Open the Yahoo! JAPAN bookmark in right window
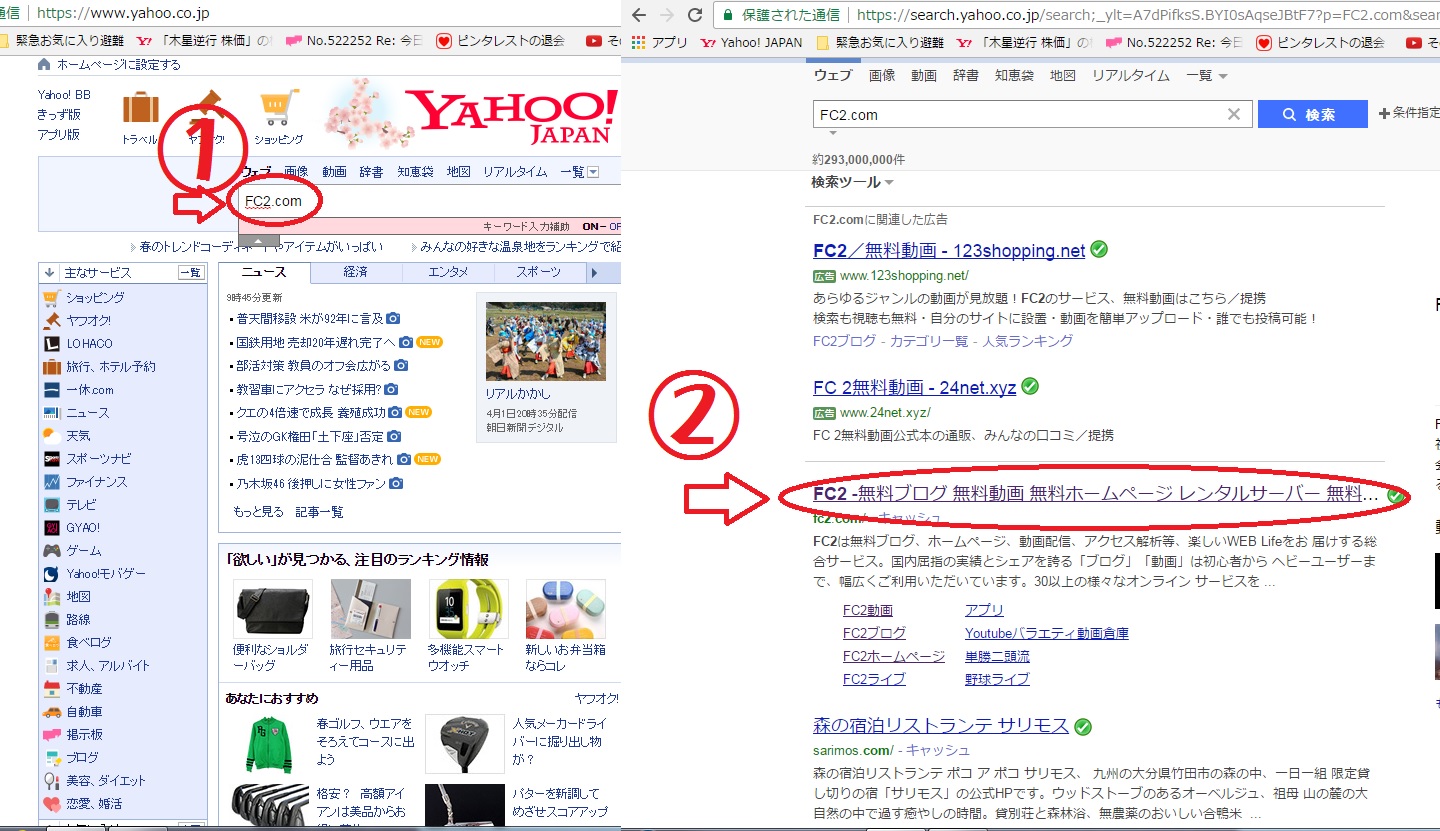The width and height of the screenshot is (1440, 831). click(751, 42)
